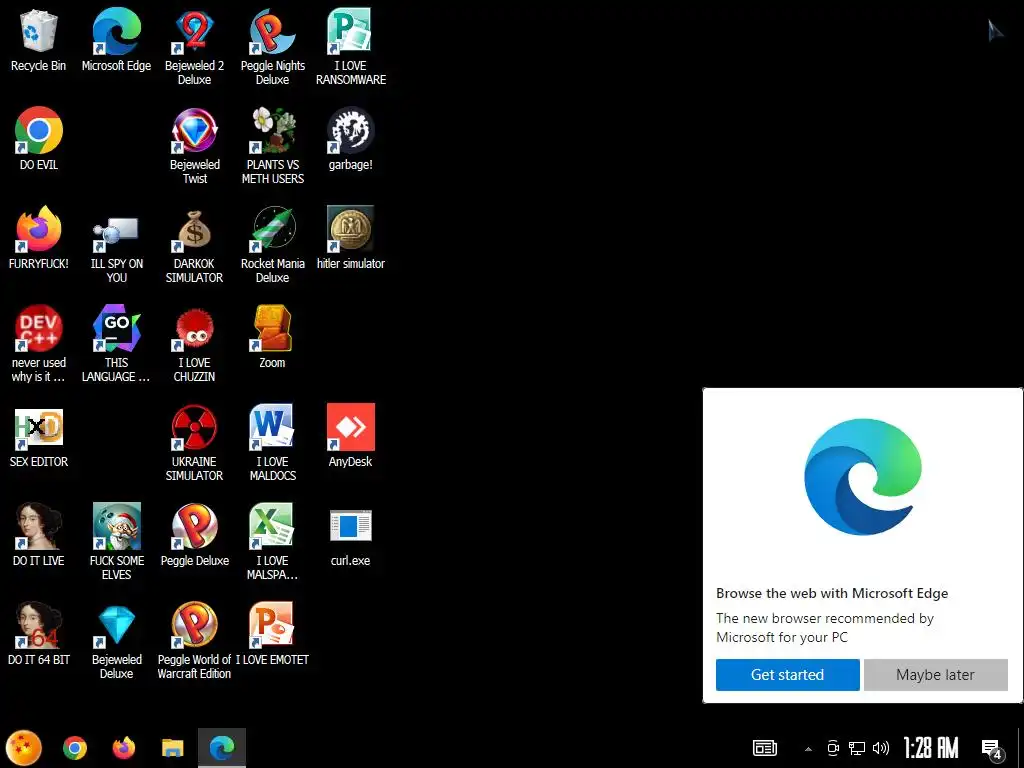1024x768 pixels.
Task: Launch the Microsoft Edge desktop shortcut
Action: [x=116, y=40]
